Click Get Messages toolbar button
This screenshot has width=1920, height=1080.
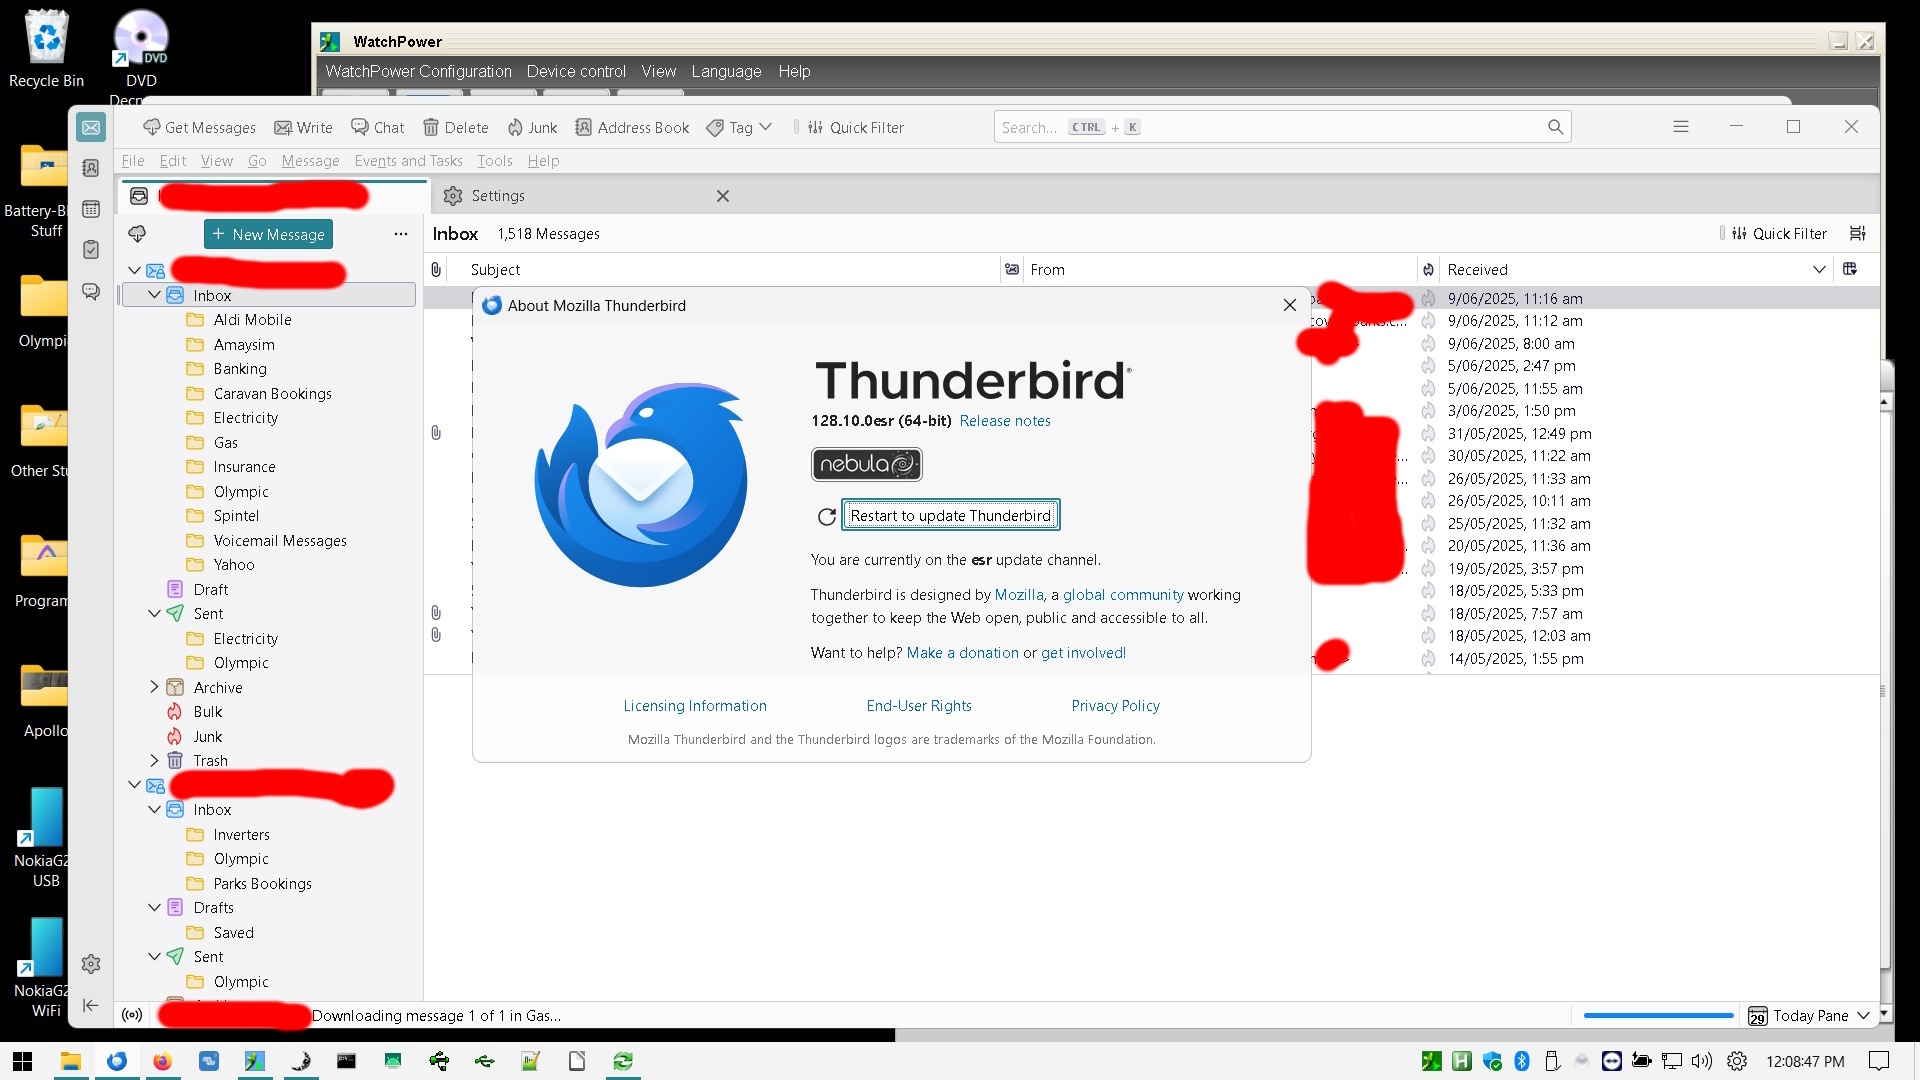[x=199, y=127]
